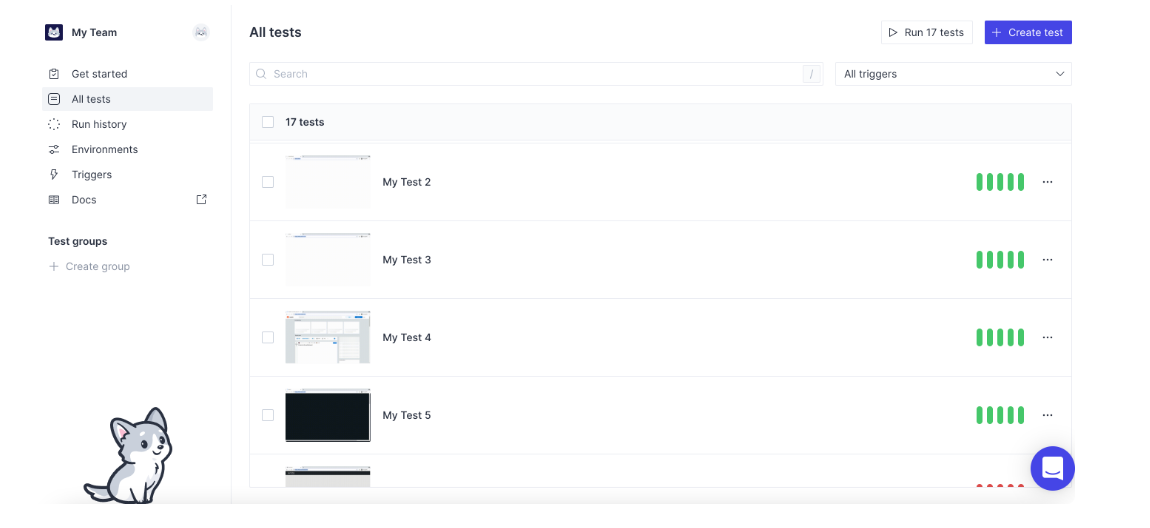Image resolution: width=1150 pixels, height=528 pixels.
Task: Select all 17 tests checkbox
Action: pyautogui.click(x=268, y=122)
